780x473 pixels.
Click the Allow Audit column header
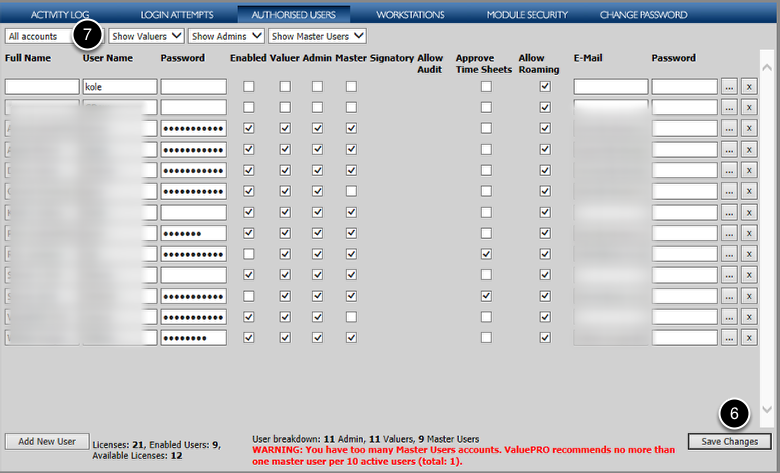[x=430, y=64]
